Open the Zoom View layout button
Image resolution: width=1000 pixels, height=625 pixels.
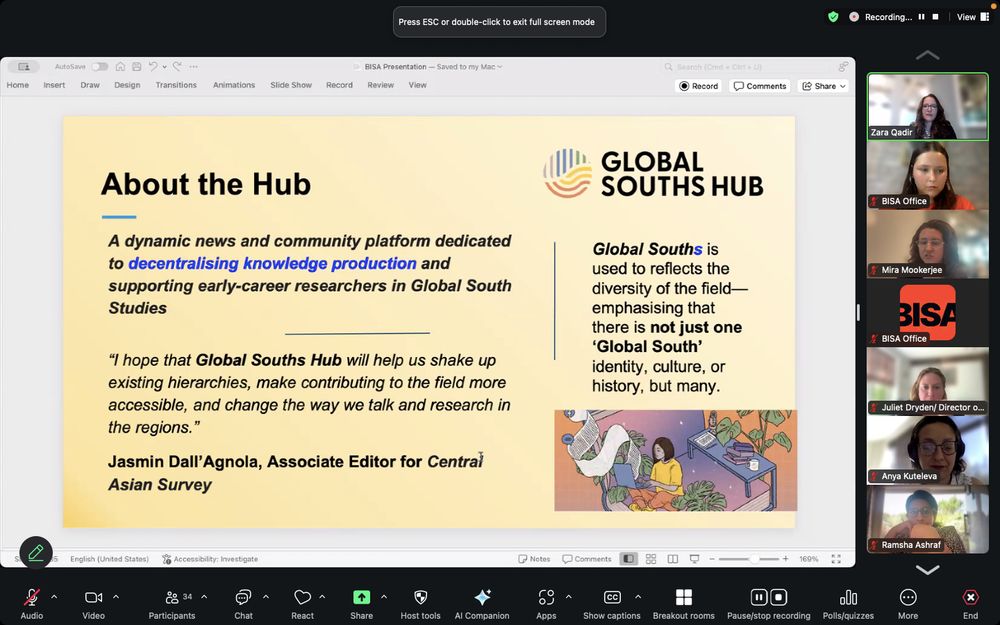coord(973,17)
